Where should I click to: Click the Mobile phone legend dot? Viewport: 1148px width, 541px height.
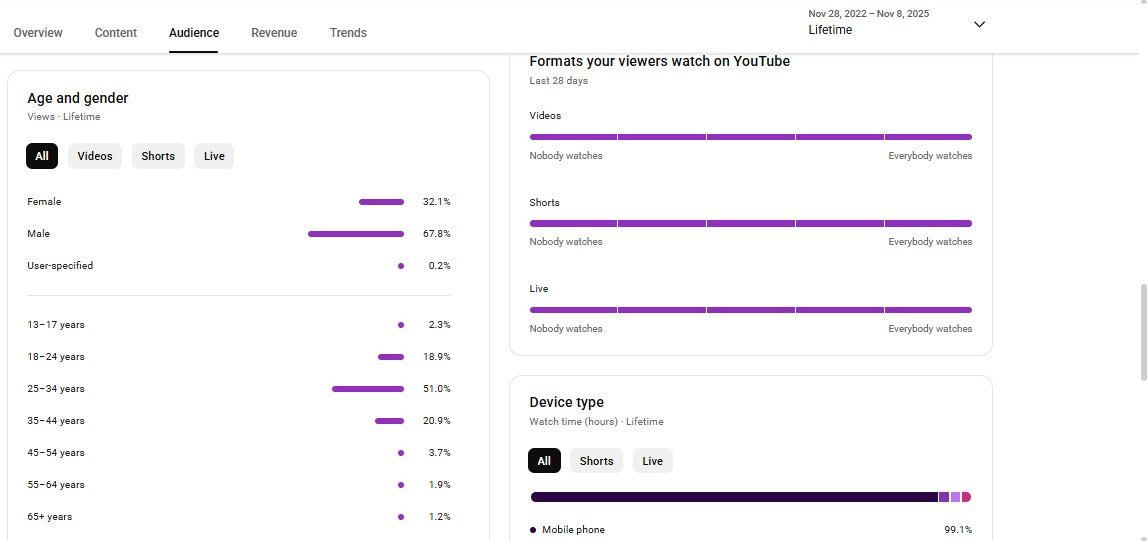click(x=533, y=530)
